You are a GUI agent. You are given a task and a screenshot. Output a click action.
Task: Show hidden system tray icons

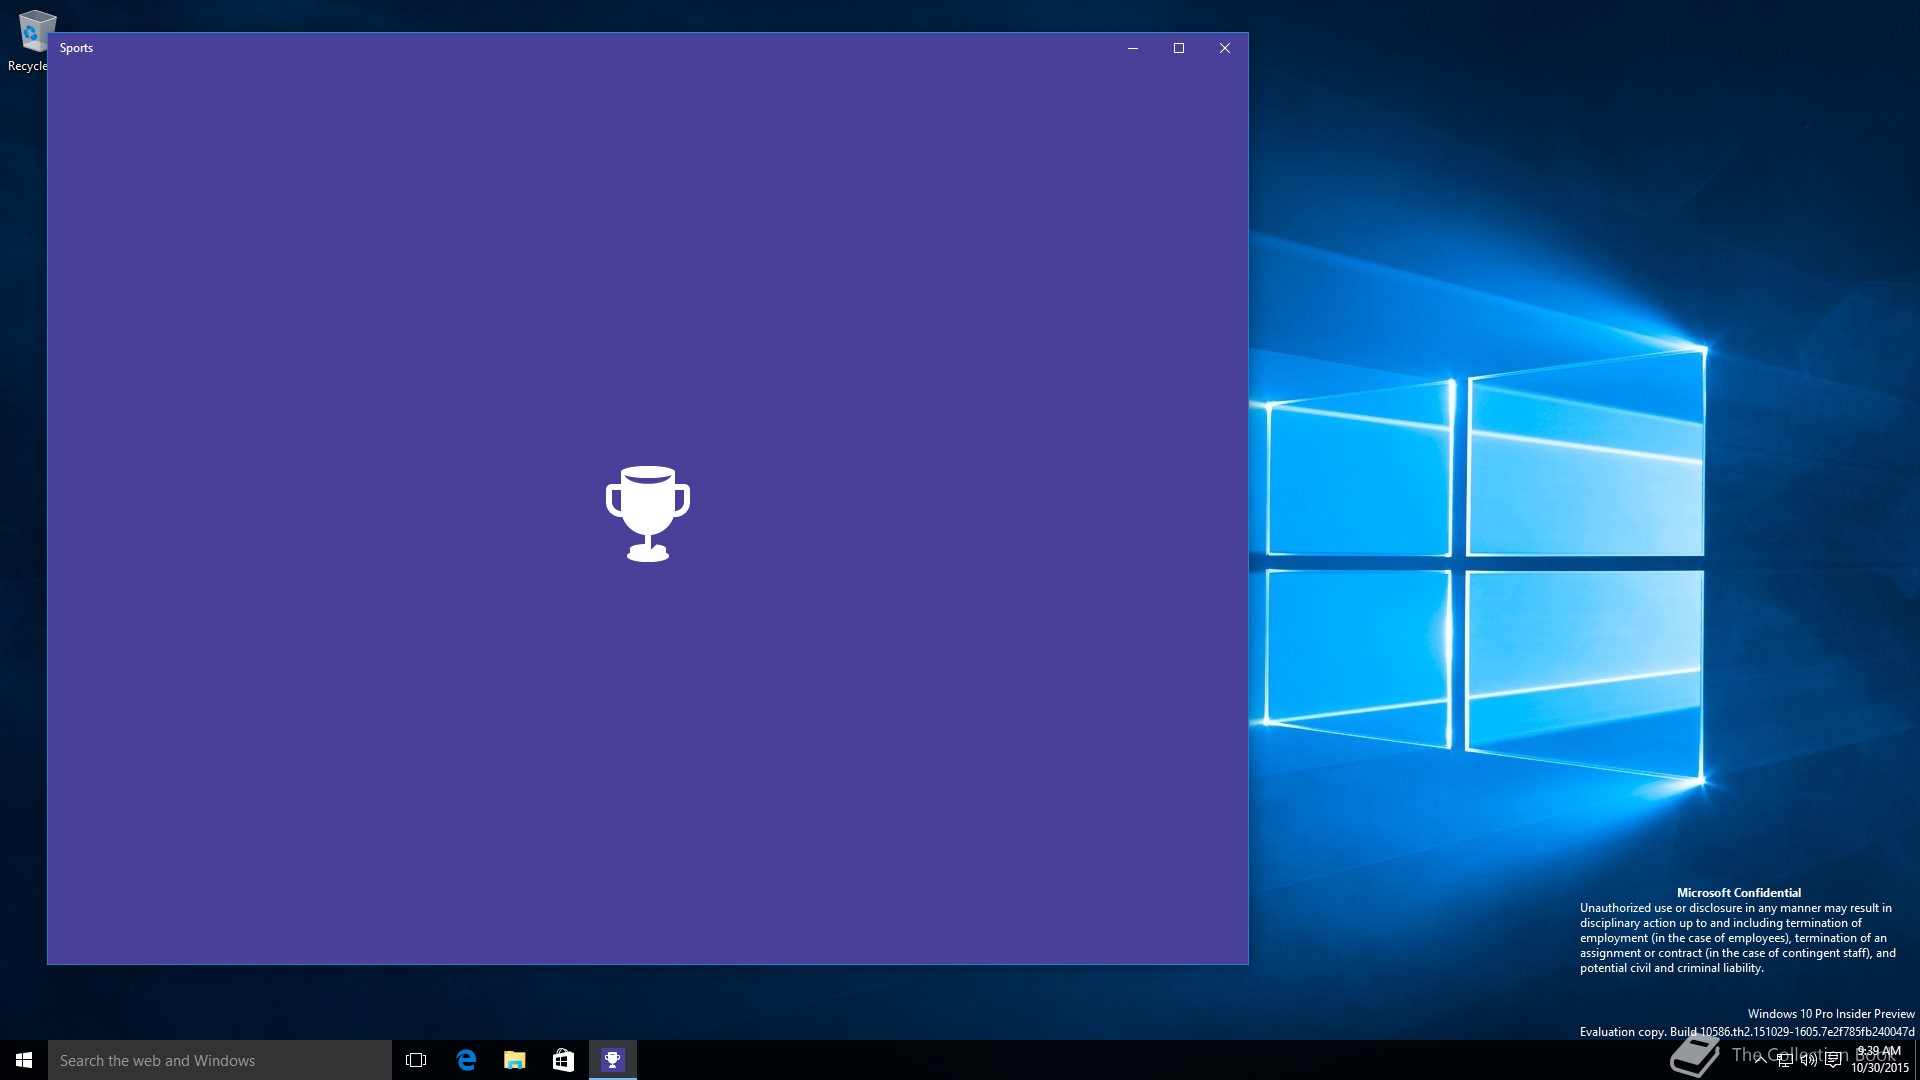coord(1760,1060)
